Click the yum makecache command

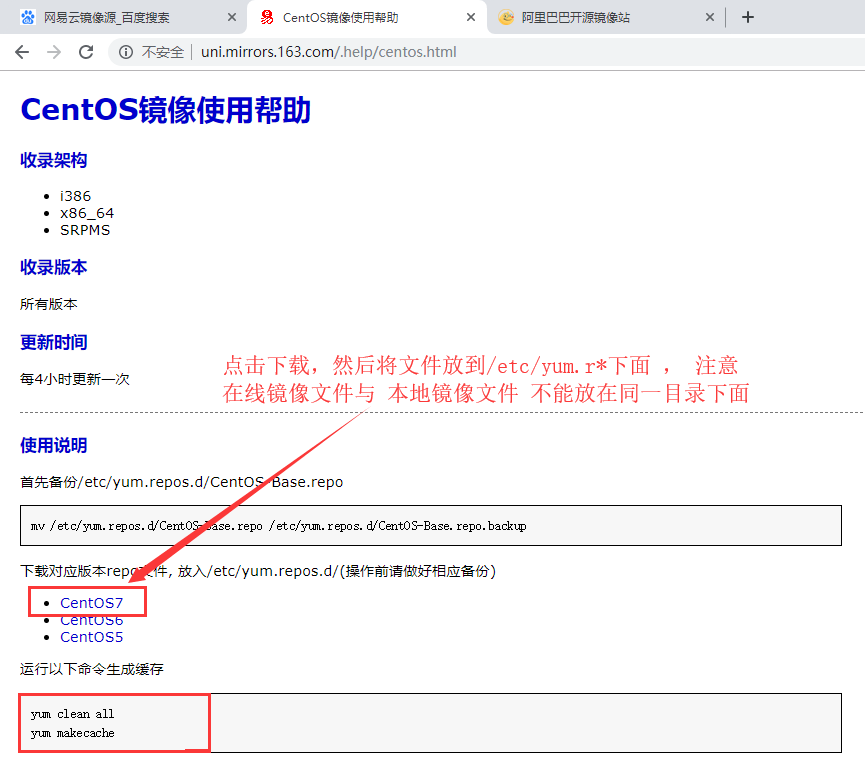coord(73,733)
